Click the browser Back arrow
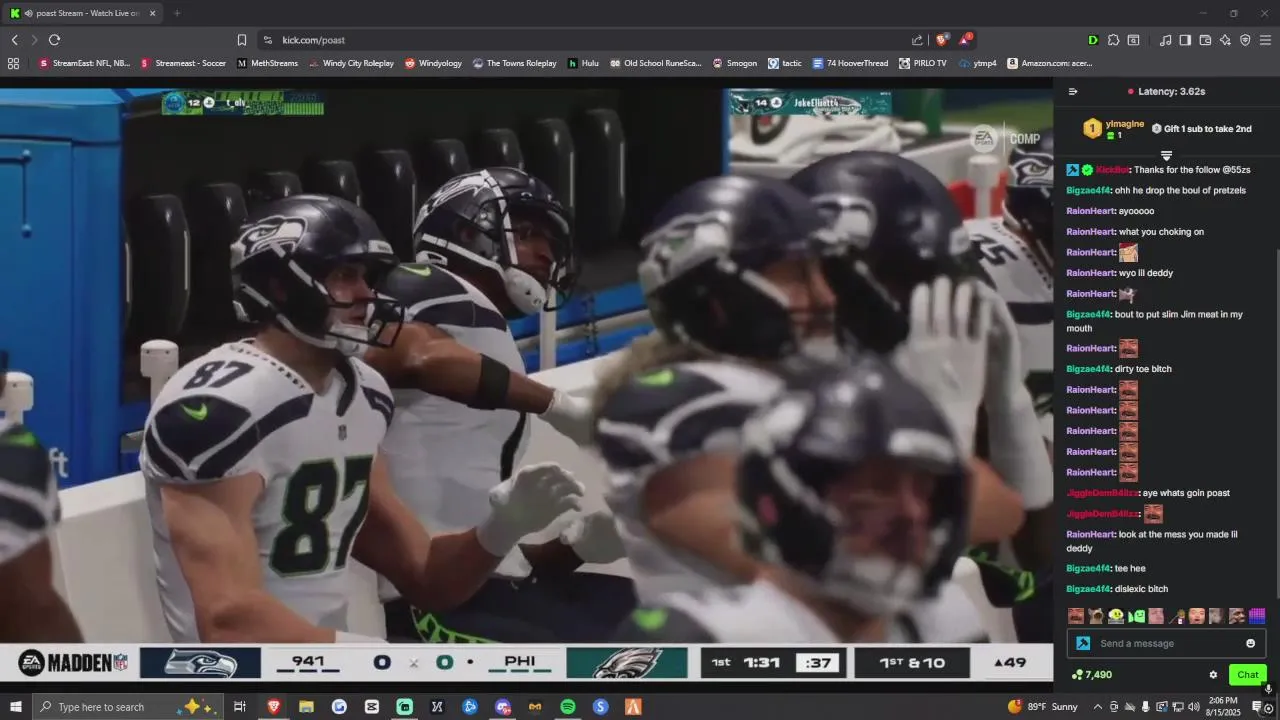 [x=15, y=40]
